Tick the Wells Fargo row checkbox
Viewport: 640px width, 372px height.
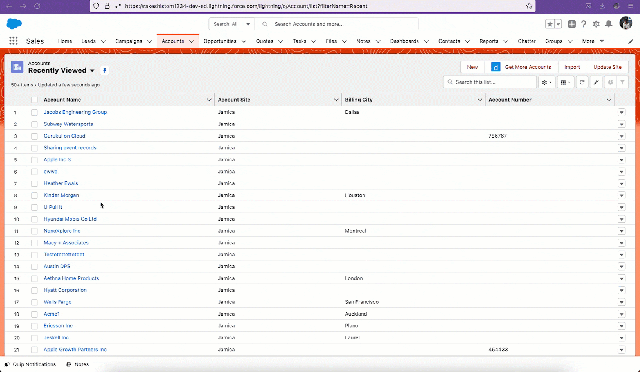pos(34,303)
